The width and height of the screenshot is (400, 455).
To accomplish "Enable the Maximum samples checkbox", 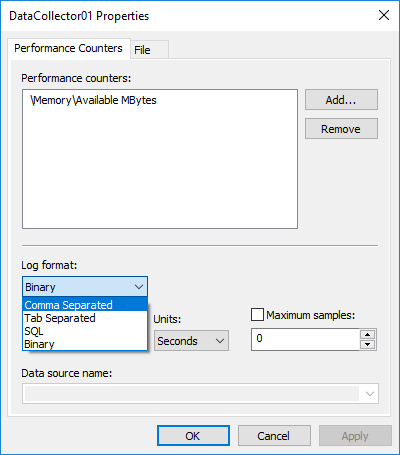I will (257, 315).
